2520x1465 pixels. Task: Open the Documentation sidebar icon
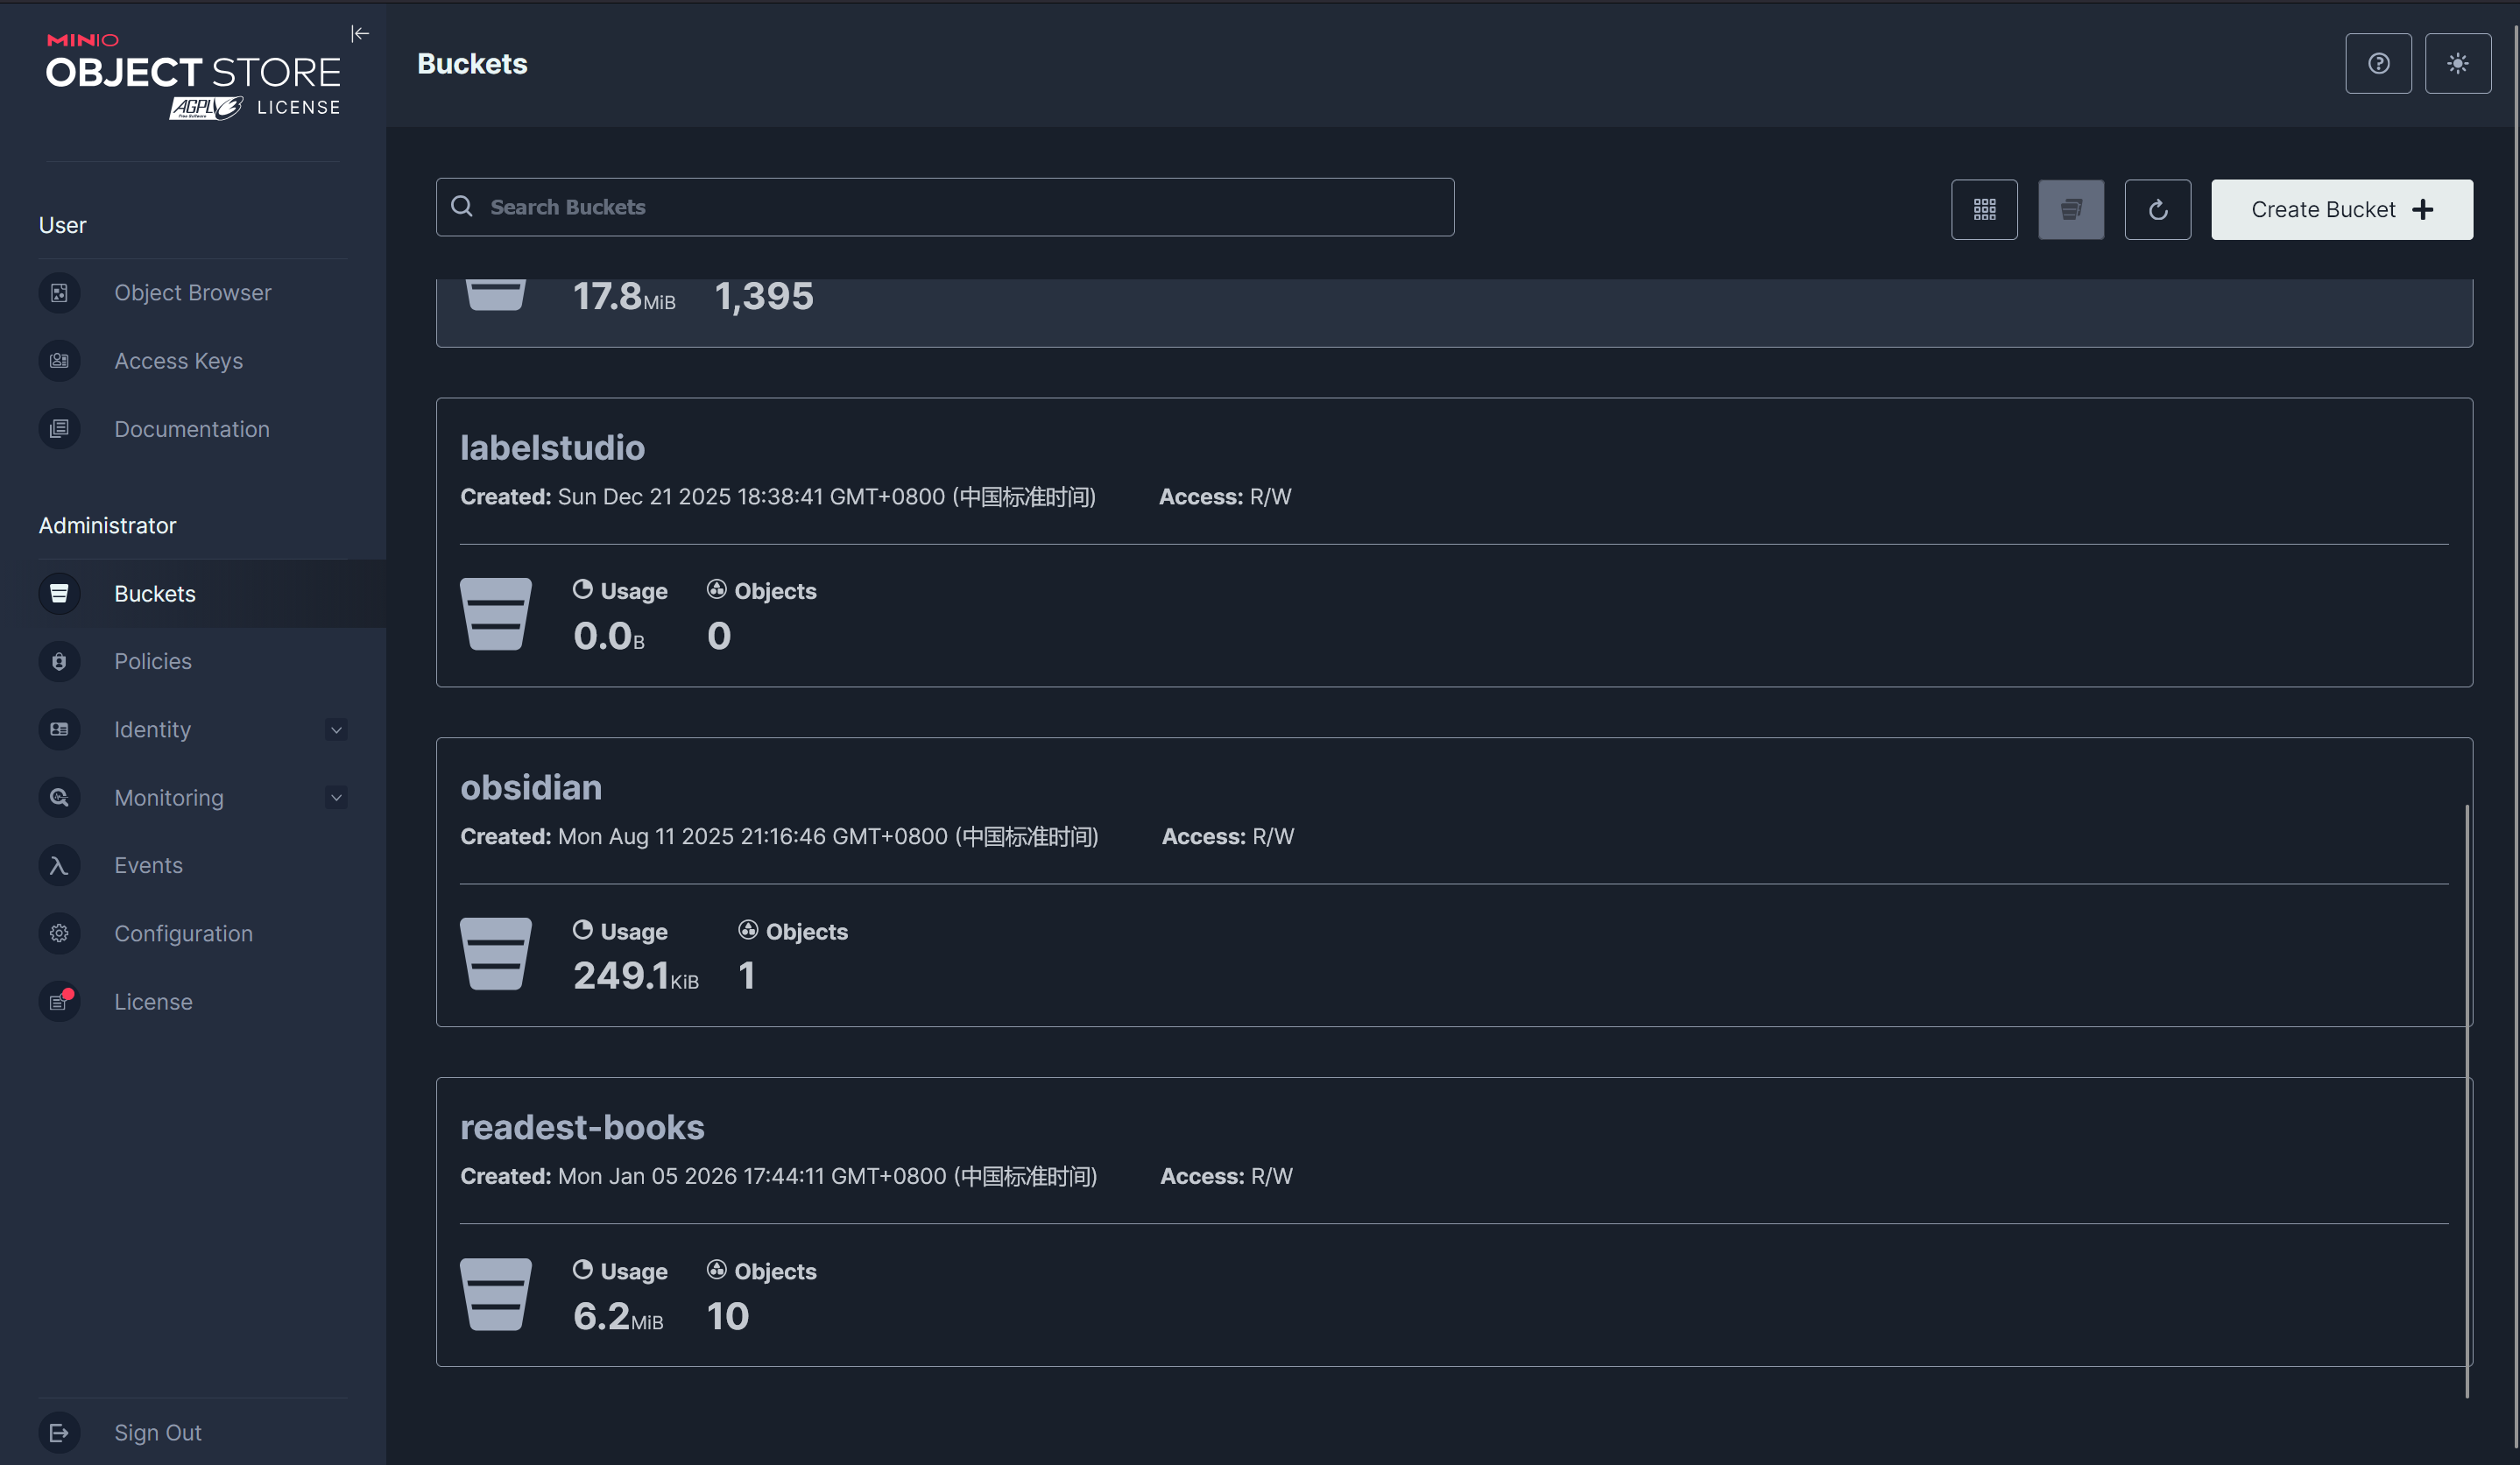(x=60, y=429)
